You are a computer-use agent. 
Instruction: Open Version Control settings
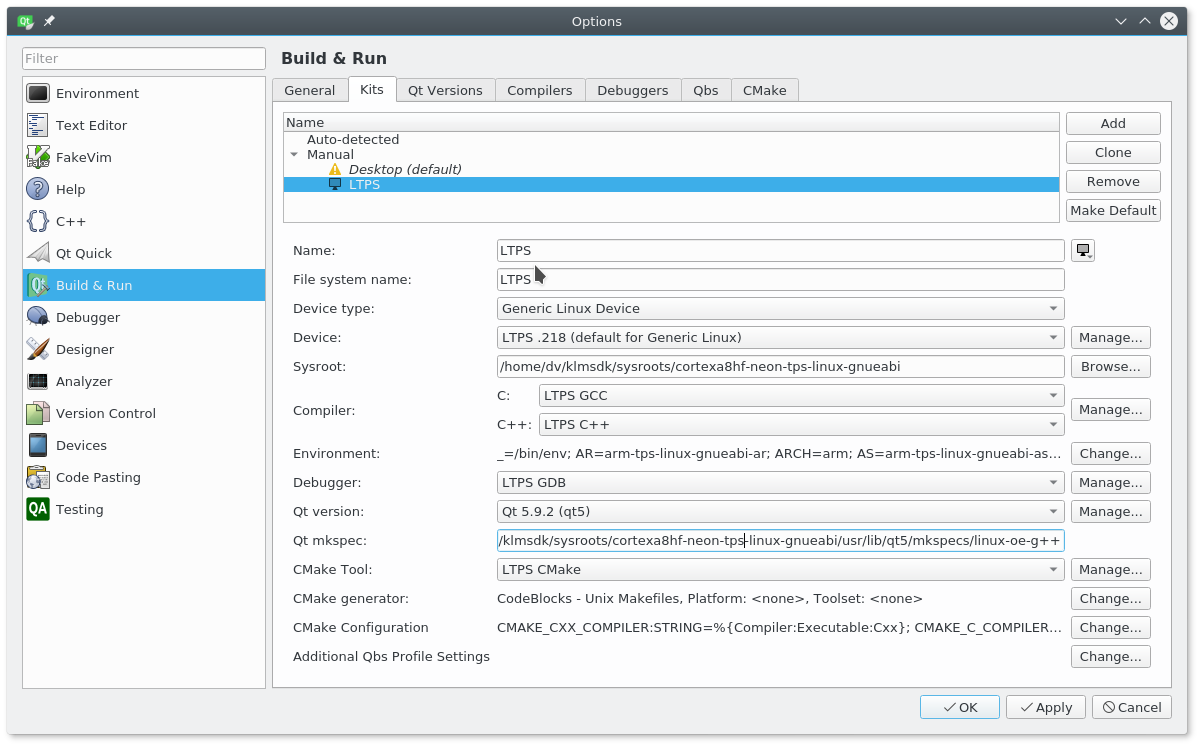pyautogui.click(x=105, y=413)
